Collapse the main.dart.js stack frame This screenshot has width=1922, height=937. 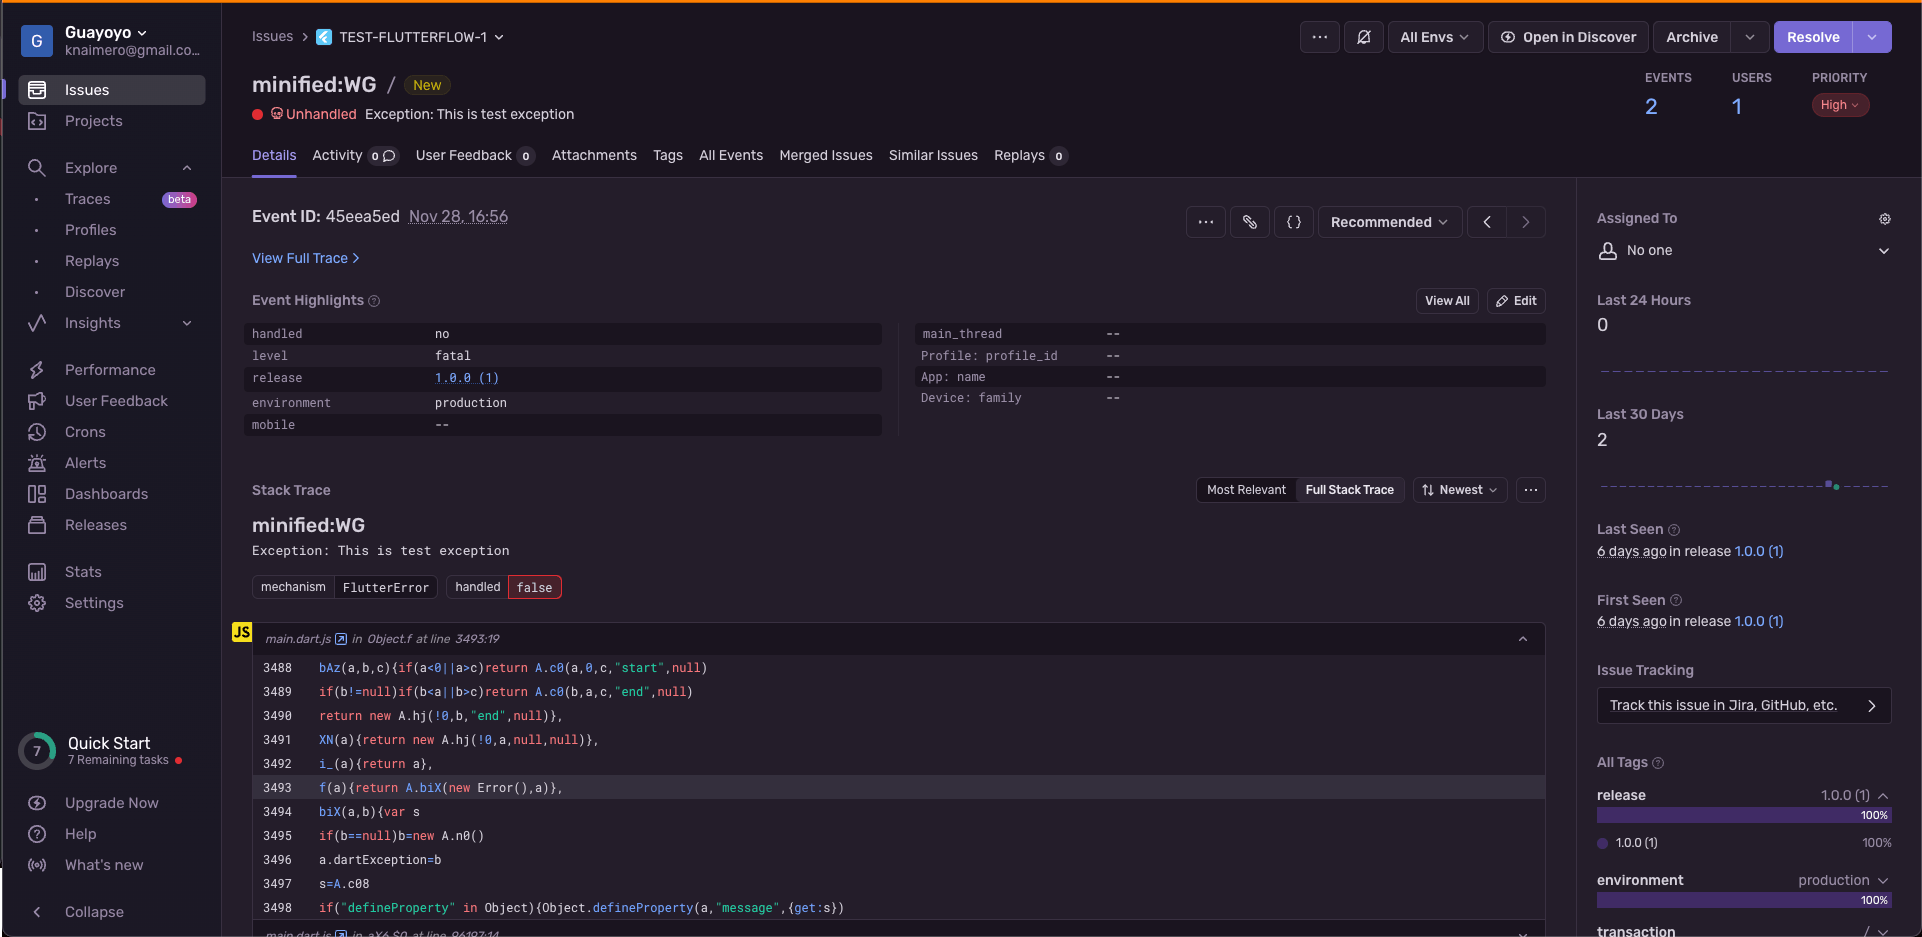(1522, 639)
